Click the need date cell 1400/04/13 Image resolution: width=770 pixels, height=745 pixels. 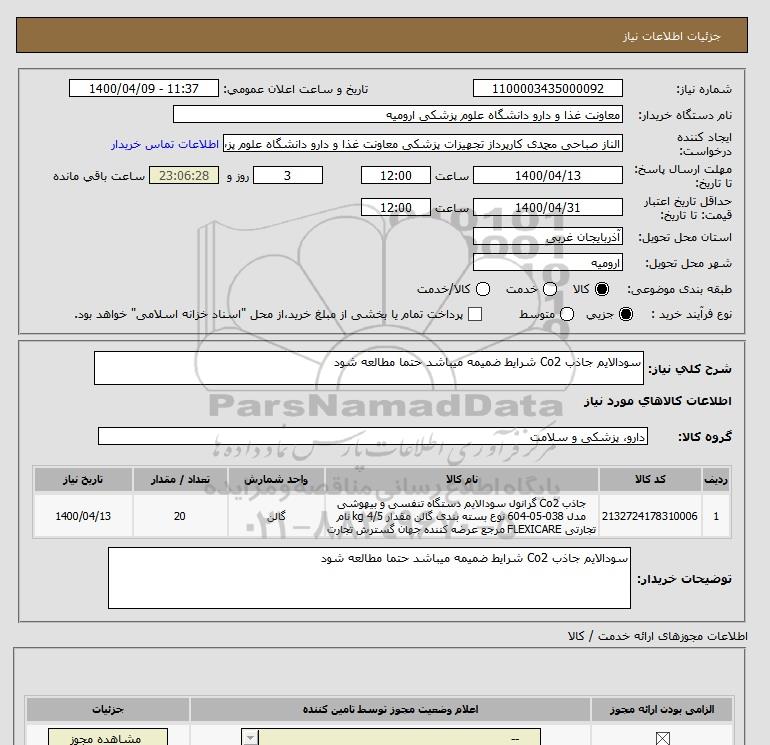(x=83, y=516)
